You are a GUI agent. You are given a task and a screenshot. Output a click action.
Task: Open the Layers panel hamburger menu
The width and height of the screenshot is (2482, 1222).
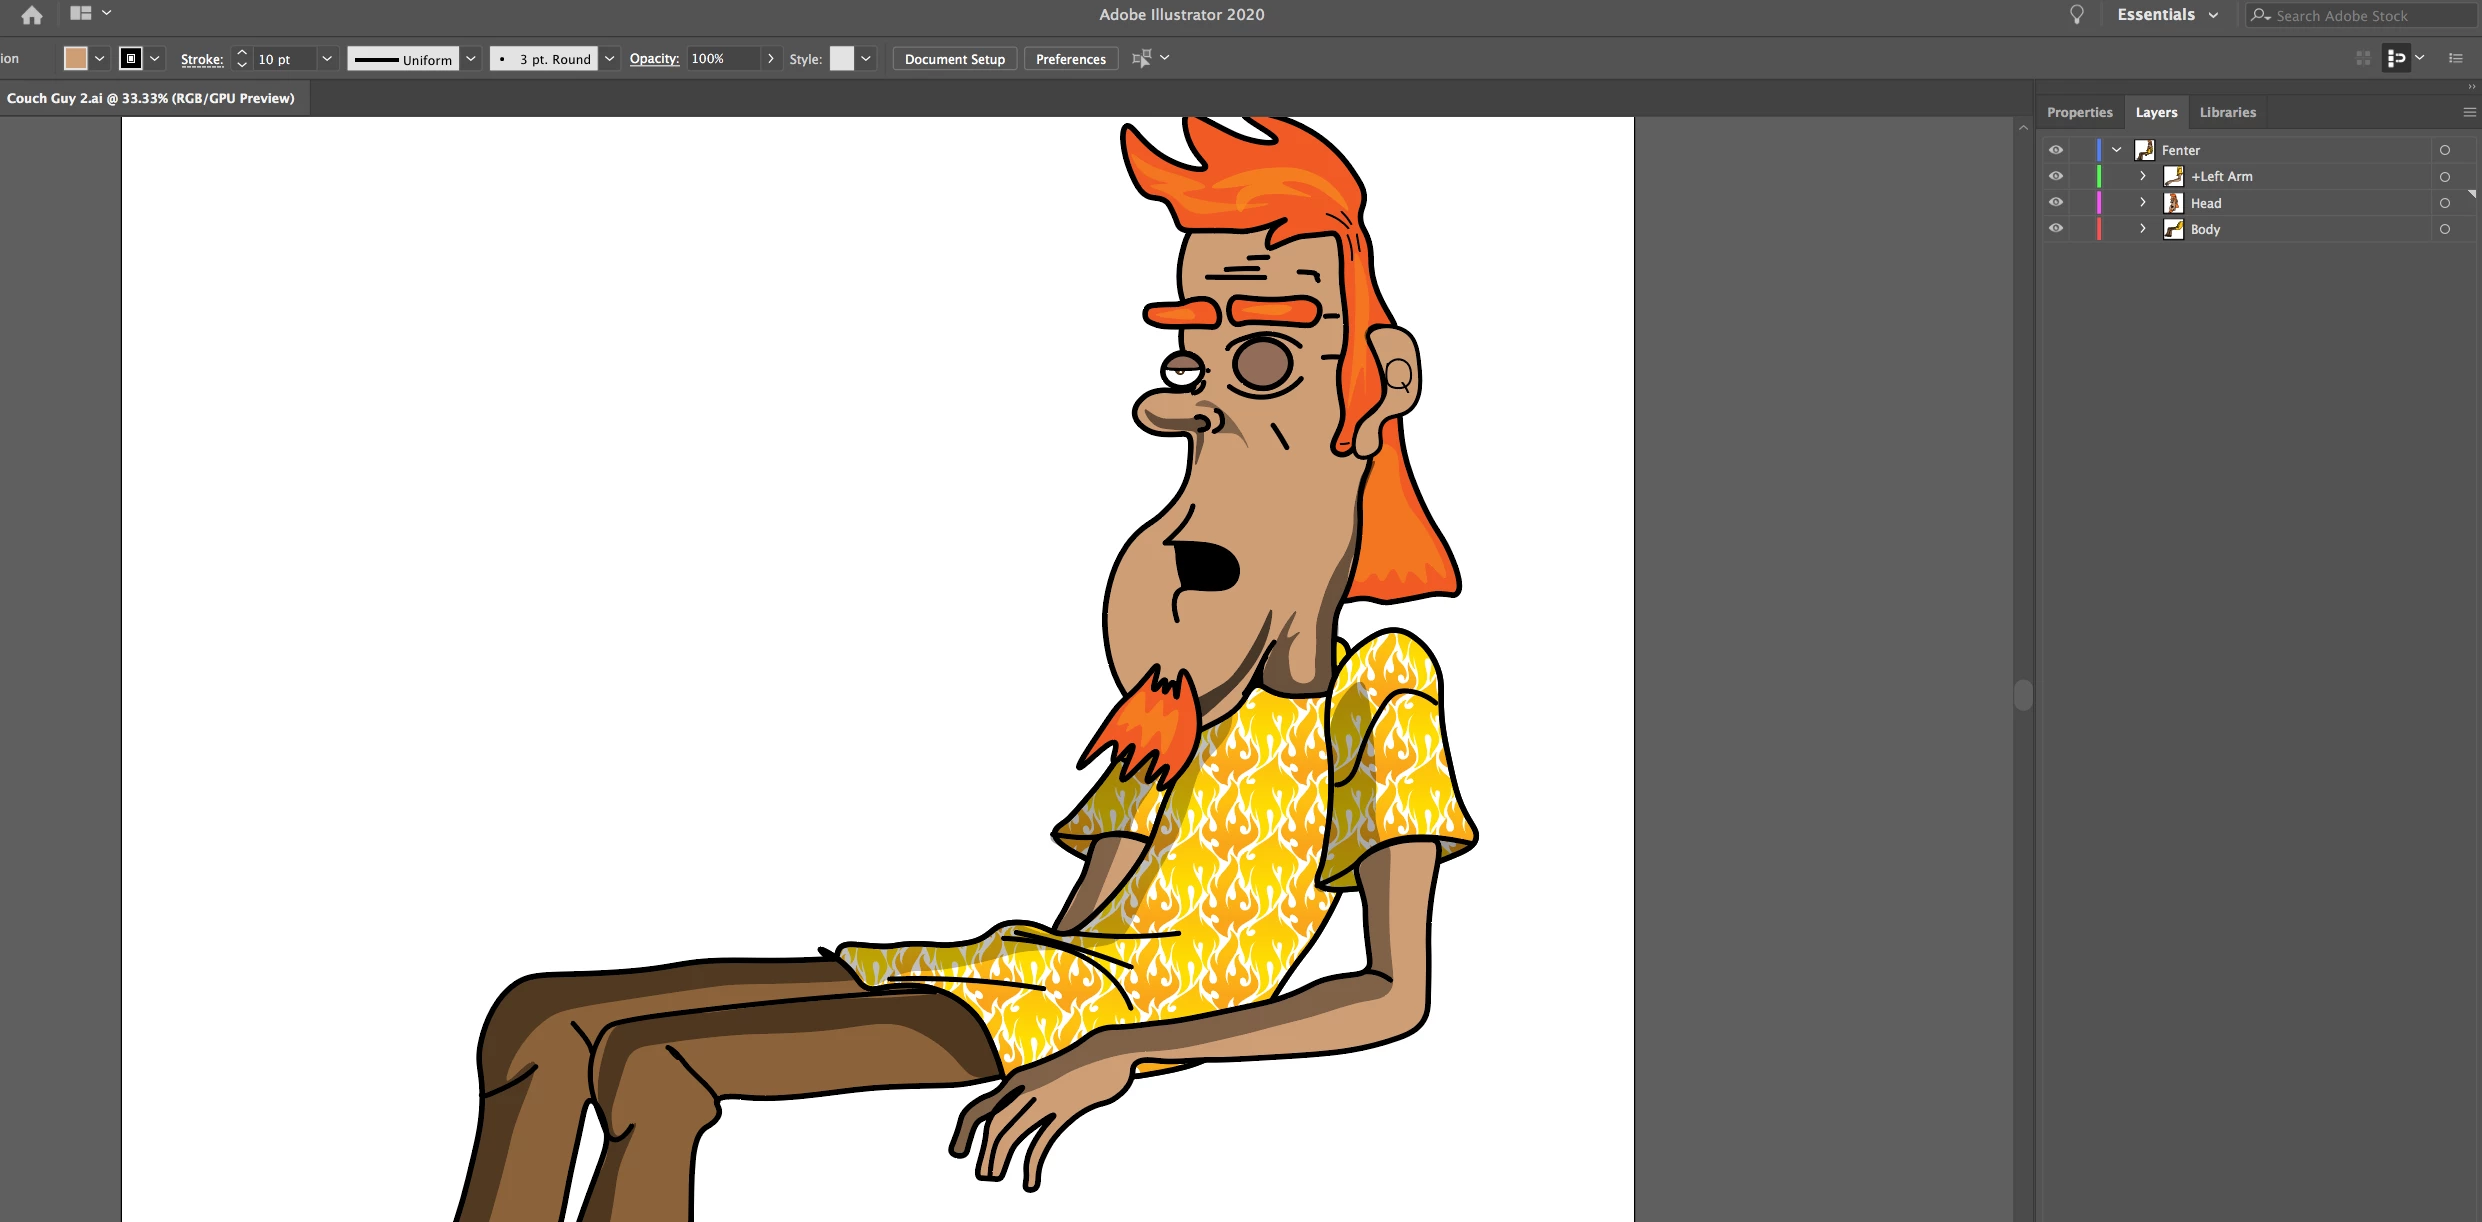(2469, 113)
